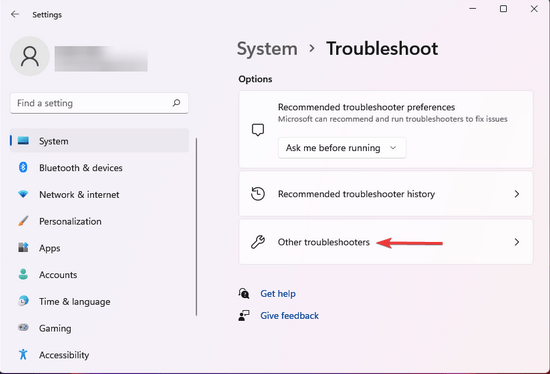Click the Apps icon in sidebar
This screenshot has width=550, height=374.
[x=23, y=248]
